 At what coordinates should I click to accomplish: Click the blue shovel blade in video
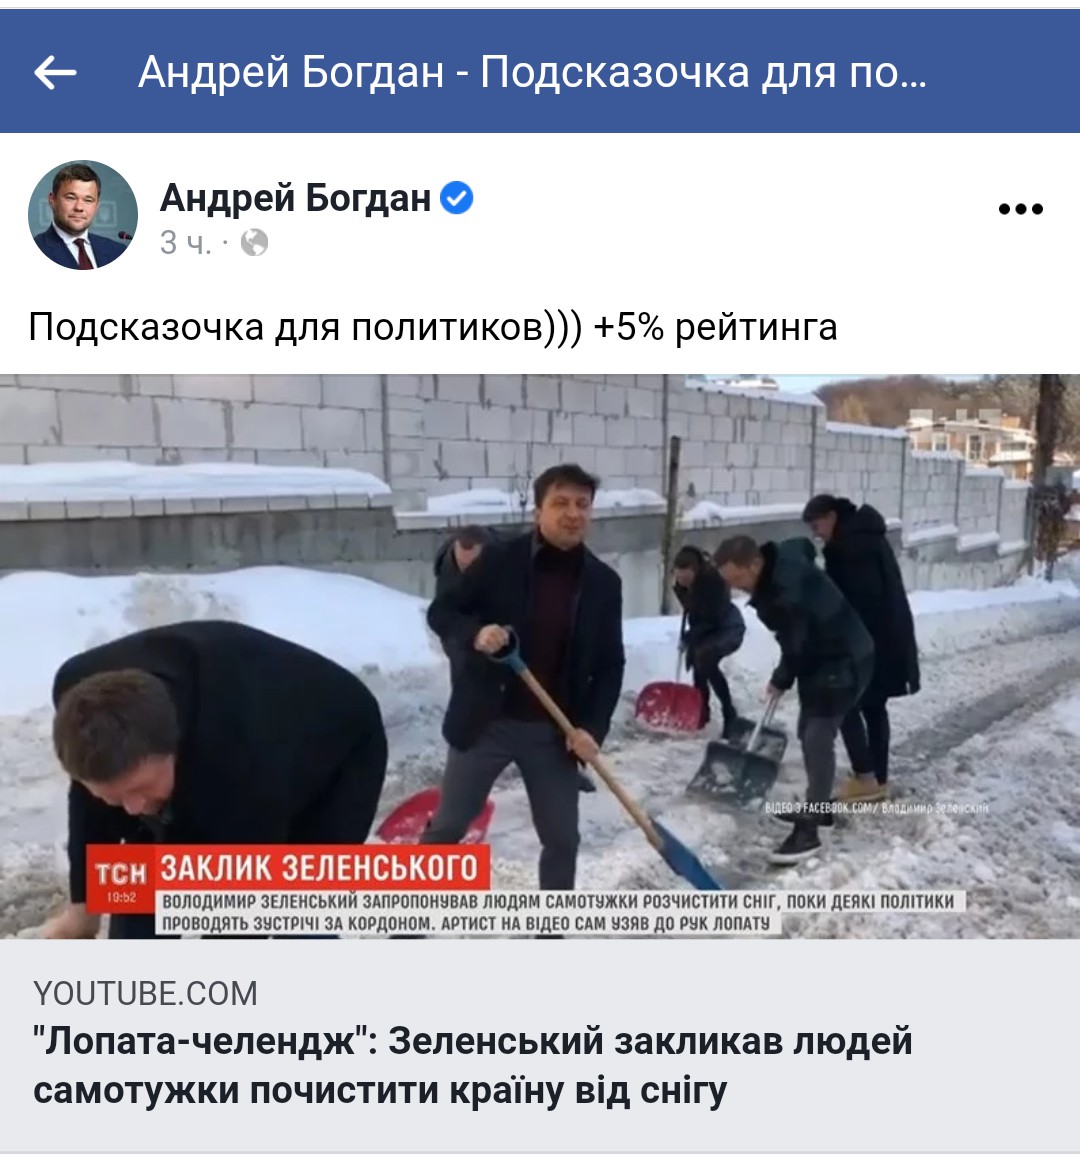(x=687, y=858)
